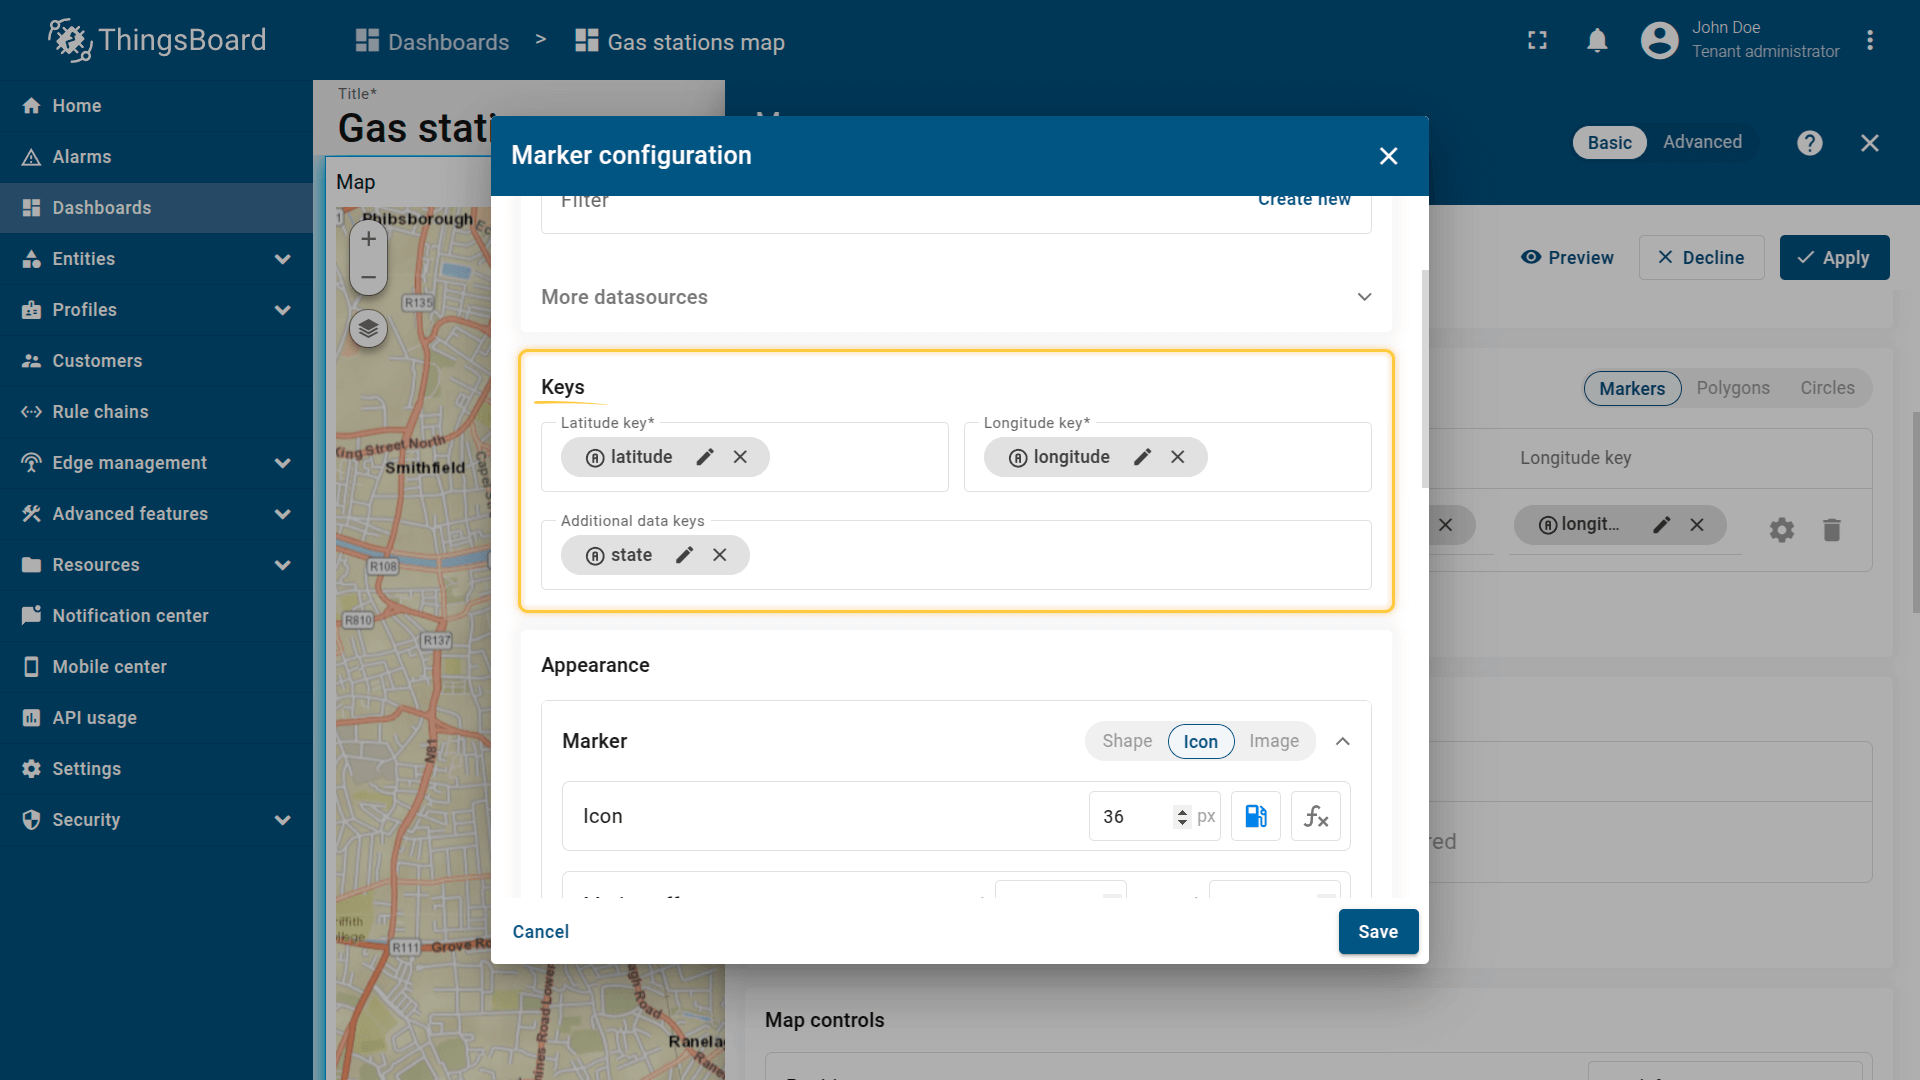Select the Image marker type
1920x1080 pixels.
click(1274, 741)
